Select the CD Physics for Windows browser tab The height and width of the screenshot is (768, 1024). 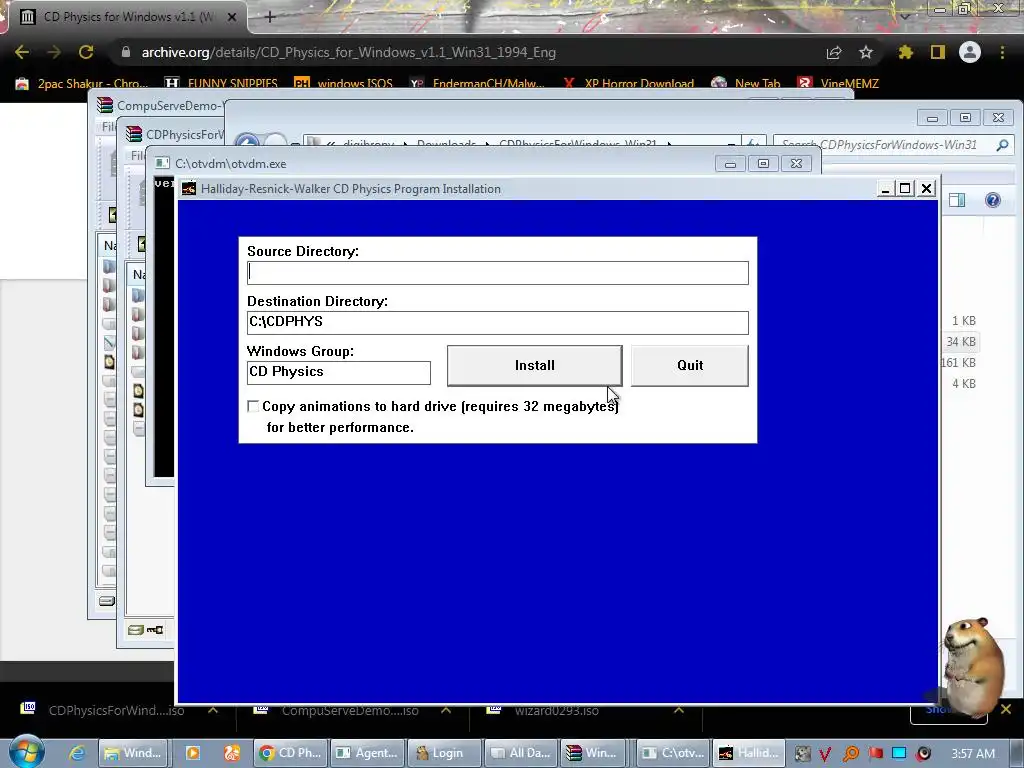pyautogui.click(x=127, y=17)
